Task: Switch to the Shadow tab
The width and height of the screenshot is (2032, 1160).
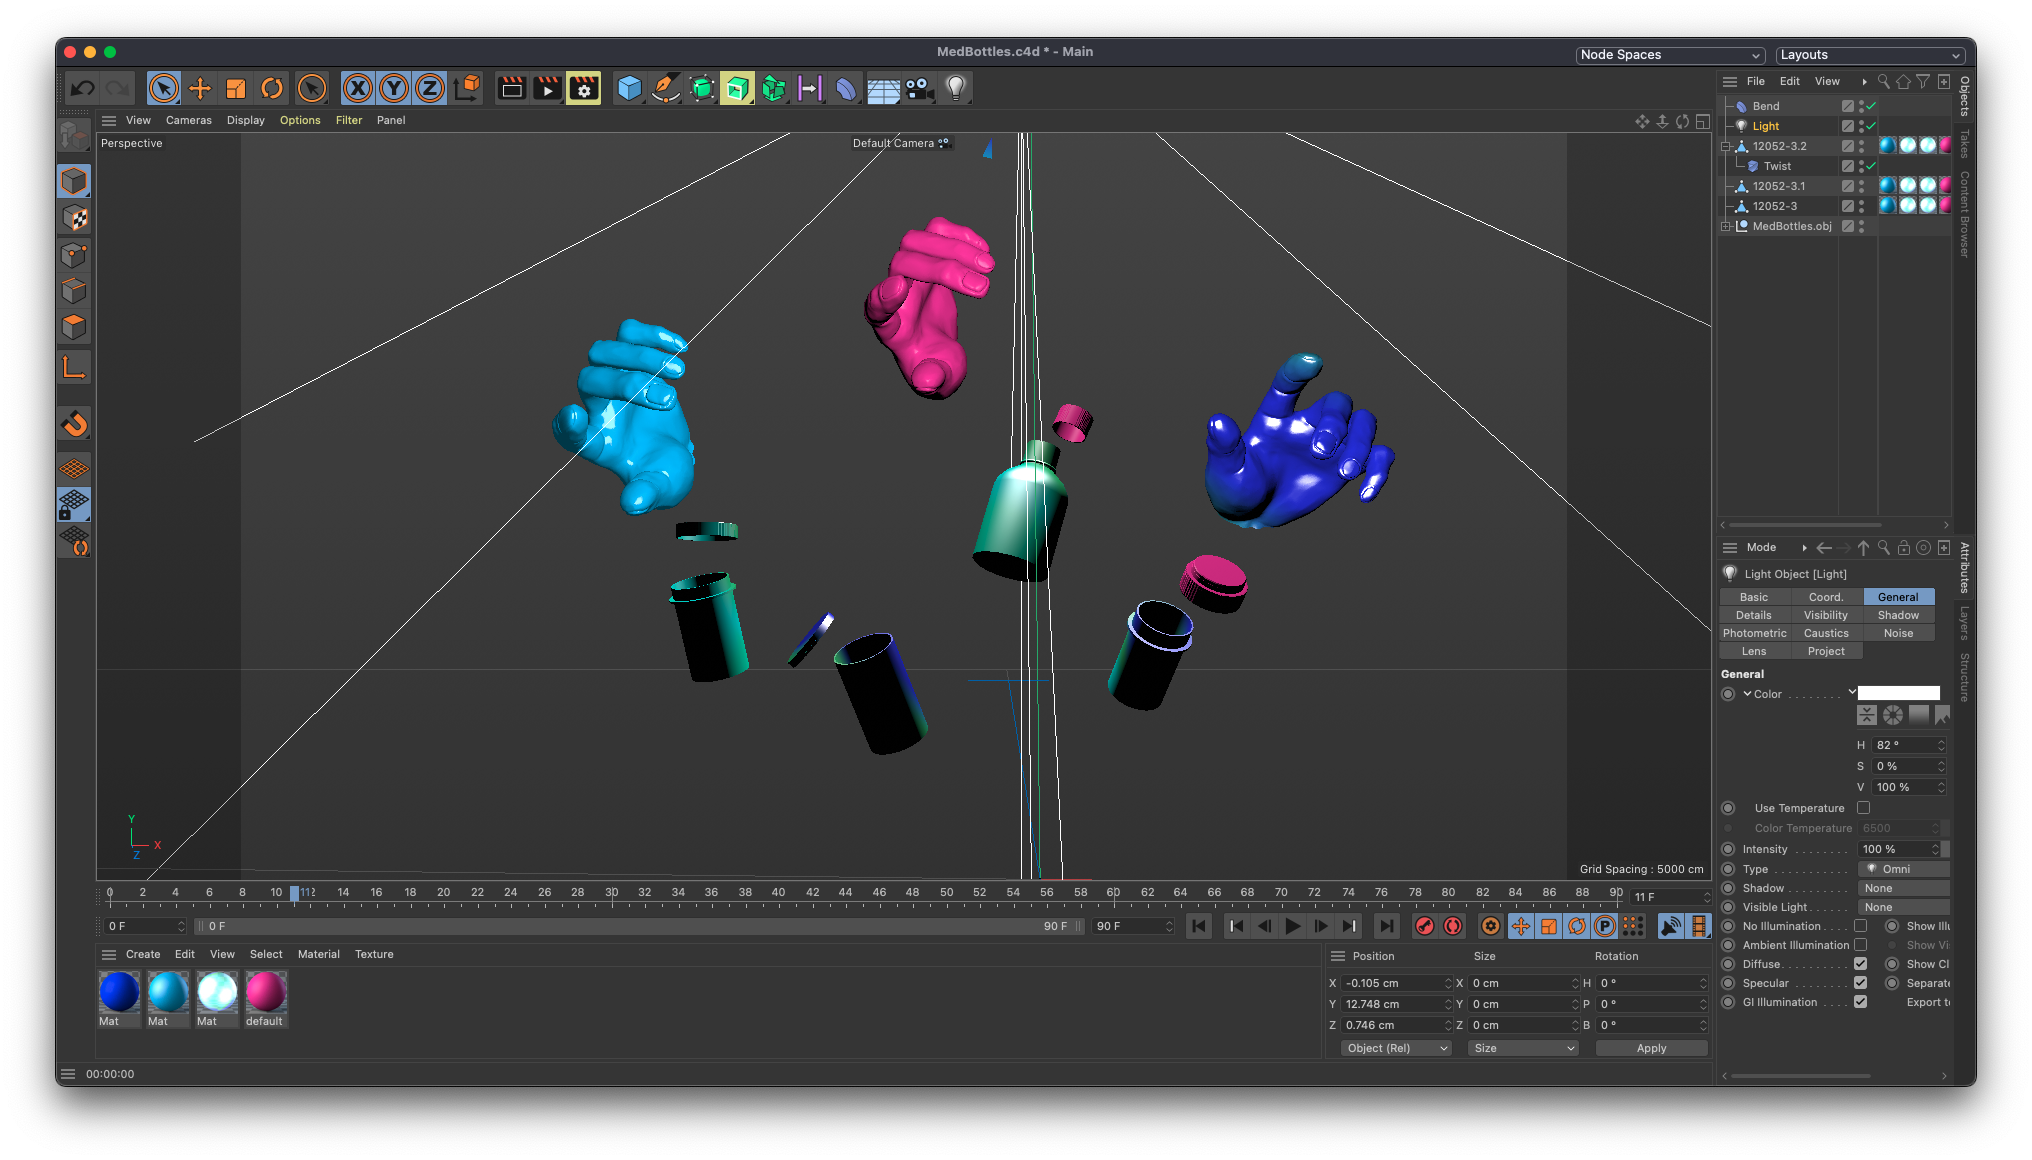Action: pyautogui.click(x=1897, y=615)
